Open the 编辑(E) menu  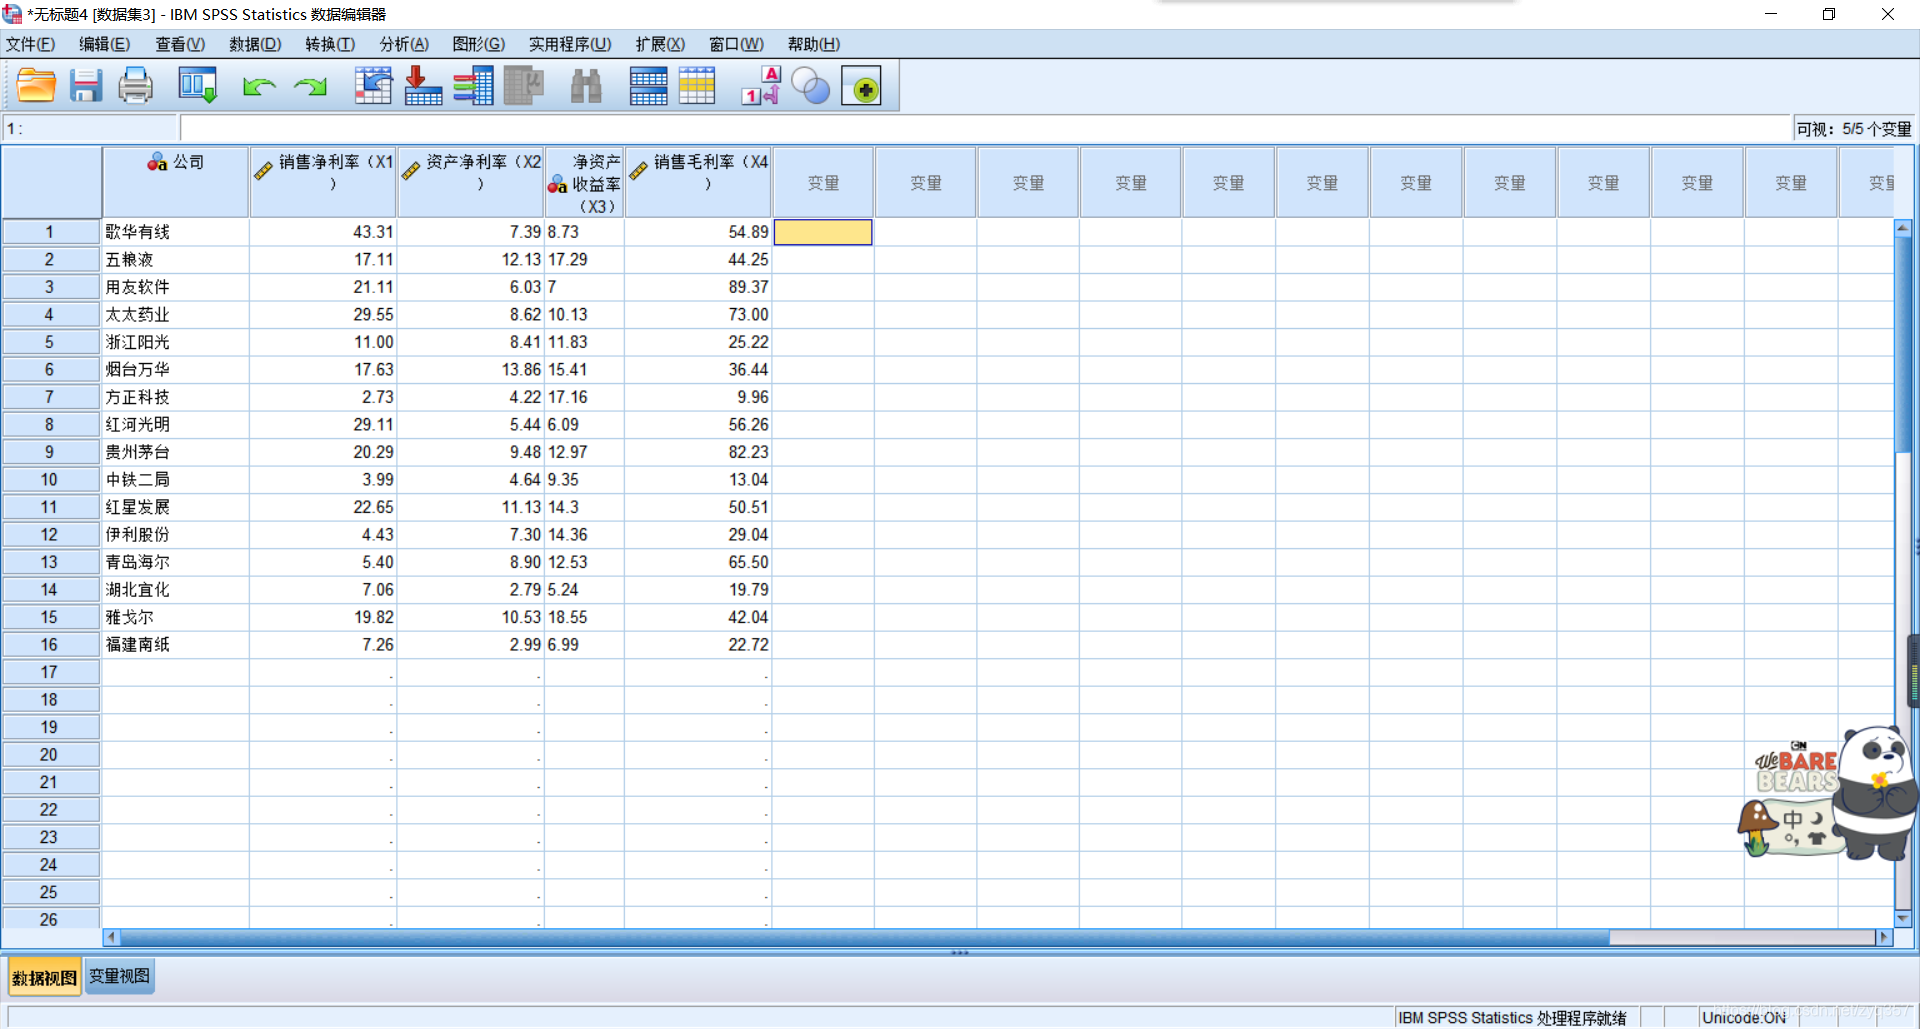[105, 44]
